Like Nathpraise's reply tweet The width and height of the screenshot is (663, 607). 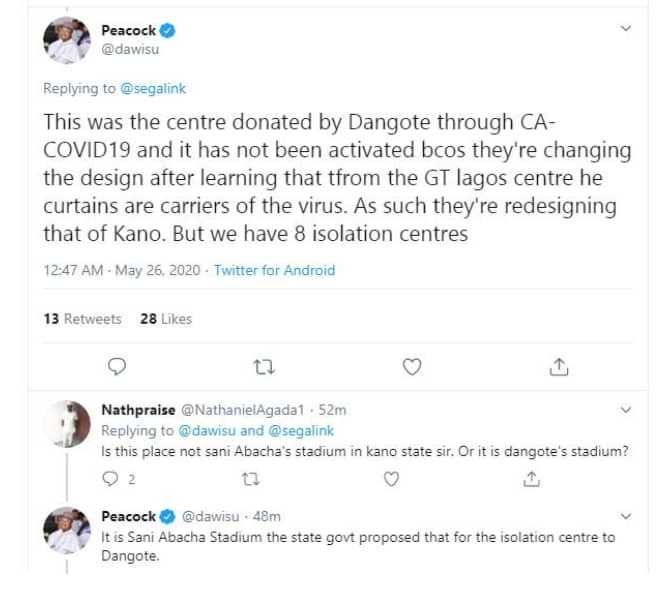coord(391,480)
